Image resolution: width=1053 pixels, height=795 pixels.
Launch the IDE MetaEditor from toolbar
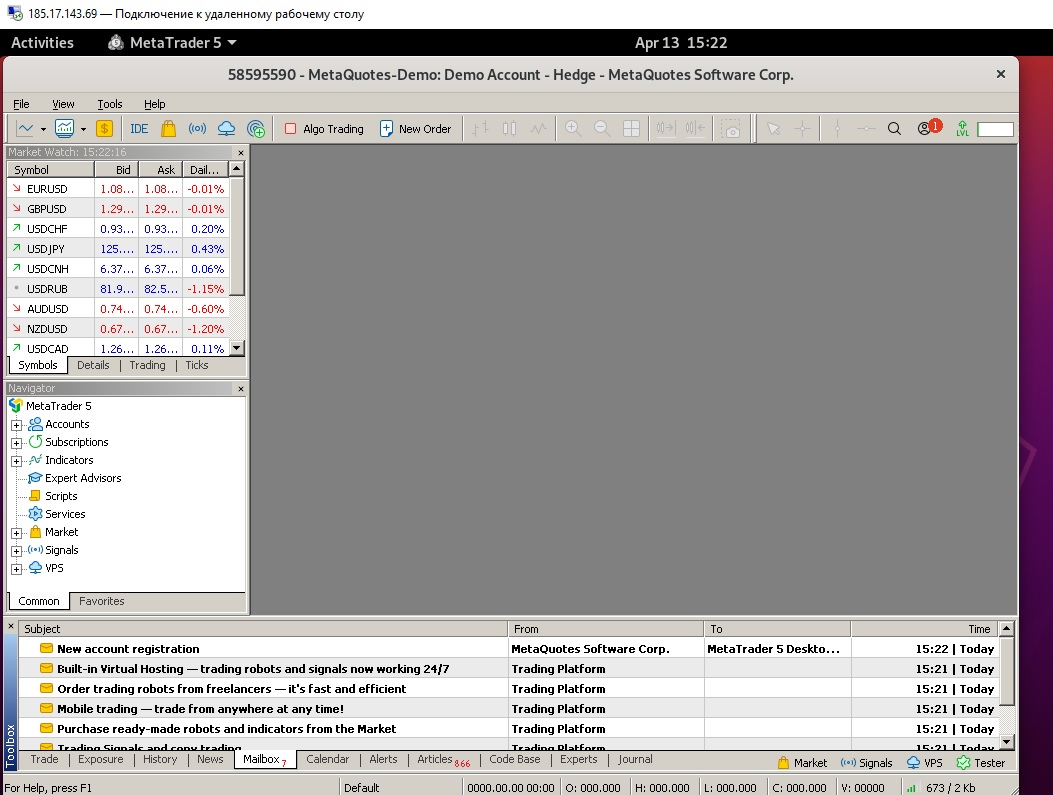pyautogui.click(x=139, y=128)
